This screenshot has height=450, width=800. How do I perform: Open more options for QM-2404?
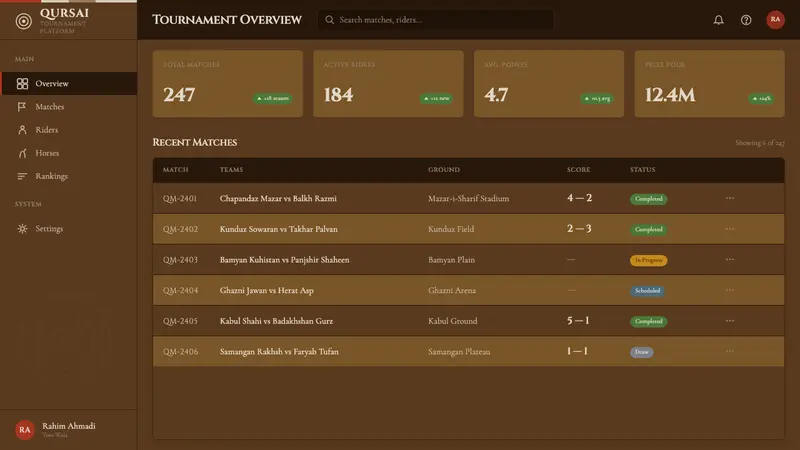pos(730,290)
